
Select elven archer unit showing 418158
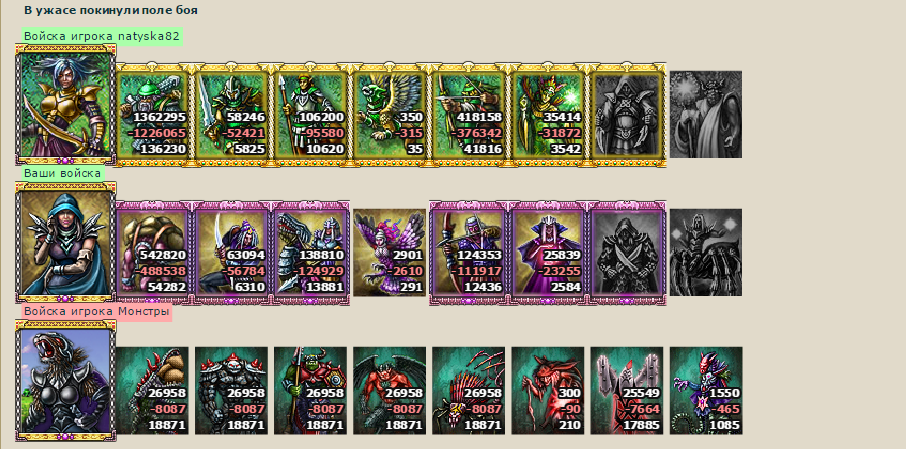(469, 114)
